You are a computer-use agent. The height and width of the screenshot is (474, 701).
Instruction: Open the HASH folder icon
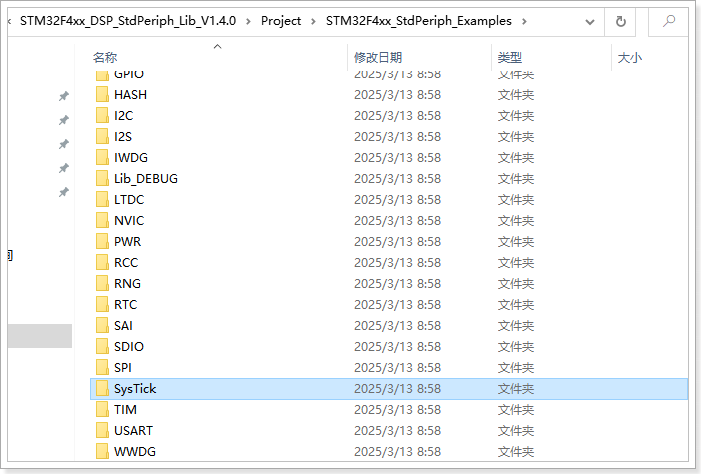(102, 94)
